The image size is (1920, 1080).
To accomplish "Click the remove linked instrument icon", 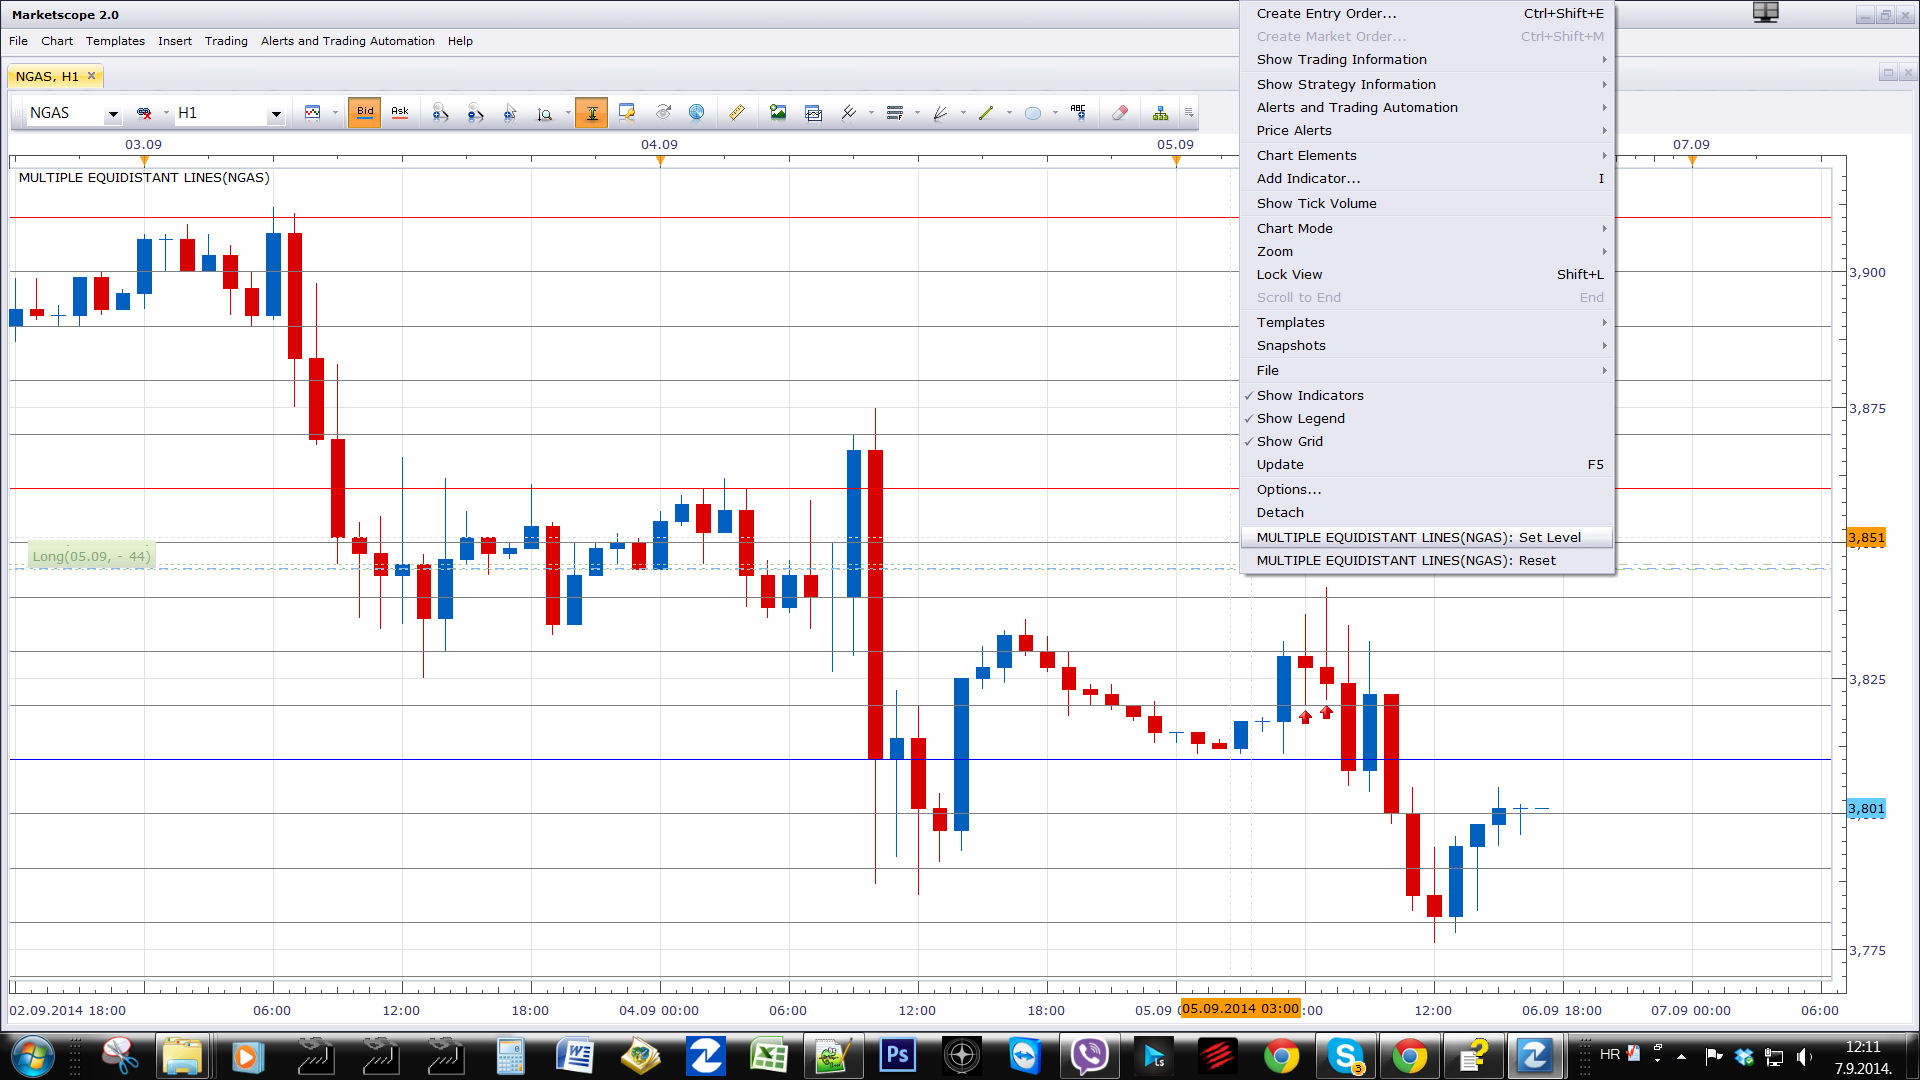I will 144,113.
